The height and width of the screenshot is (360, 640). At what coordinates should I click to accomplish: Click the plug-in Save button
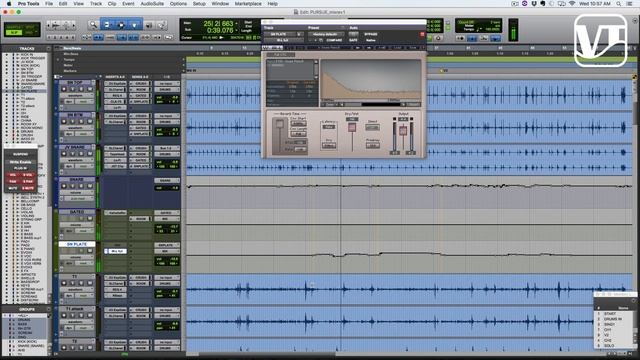(x=413, y=48)
